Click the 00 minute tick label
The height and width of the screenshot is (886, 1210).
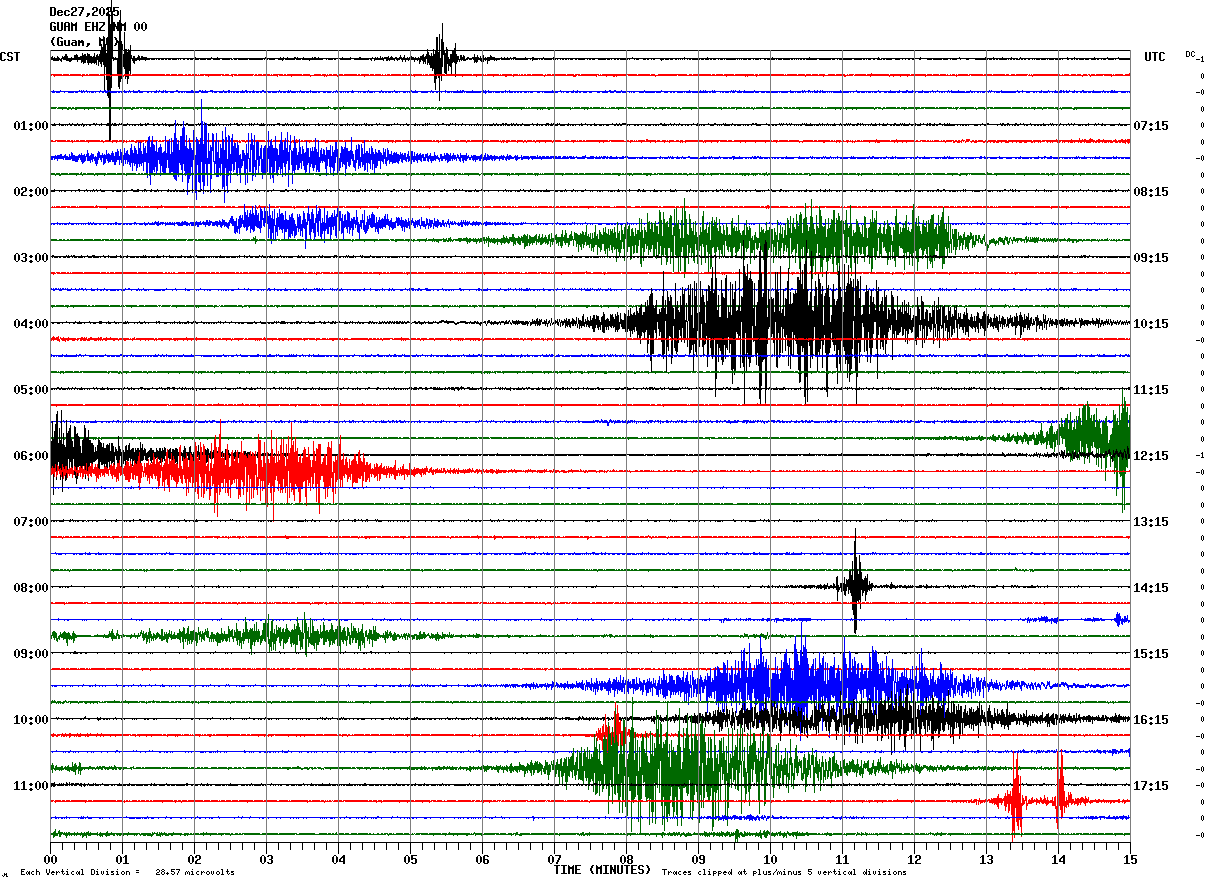coord(50,859)
